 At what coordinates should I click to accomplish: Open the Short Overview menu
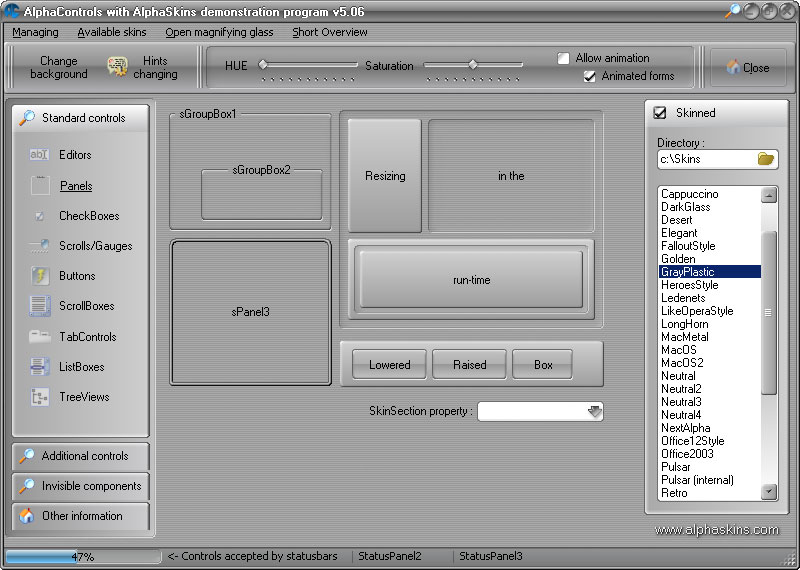tap(330, 32)
